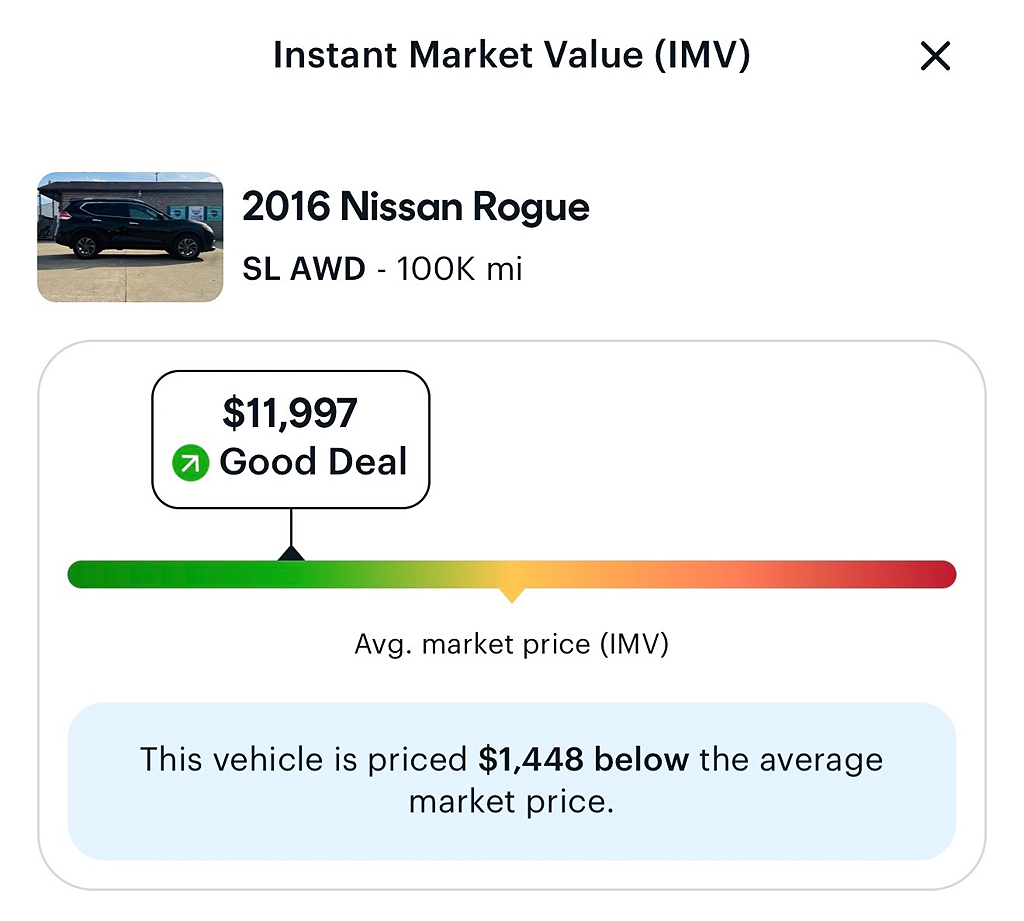1024x921 pixels.
Task: Click the orange section of the price gradient
Action: 653,574
